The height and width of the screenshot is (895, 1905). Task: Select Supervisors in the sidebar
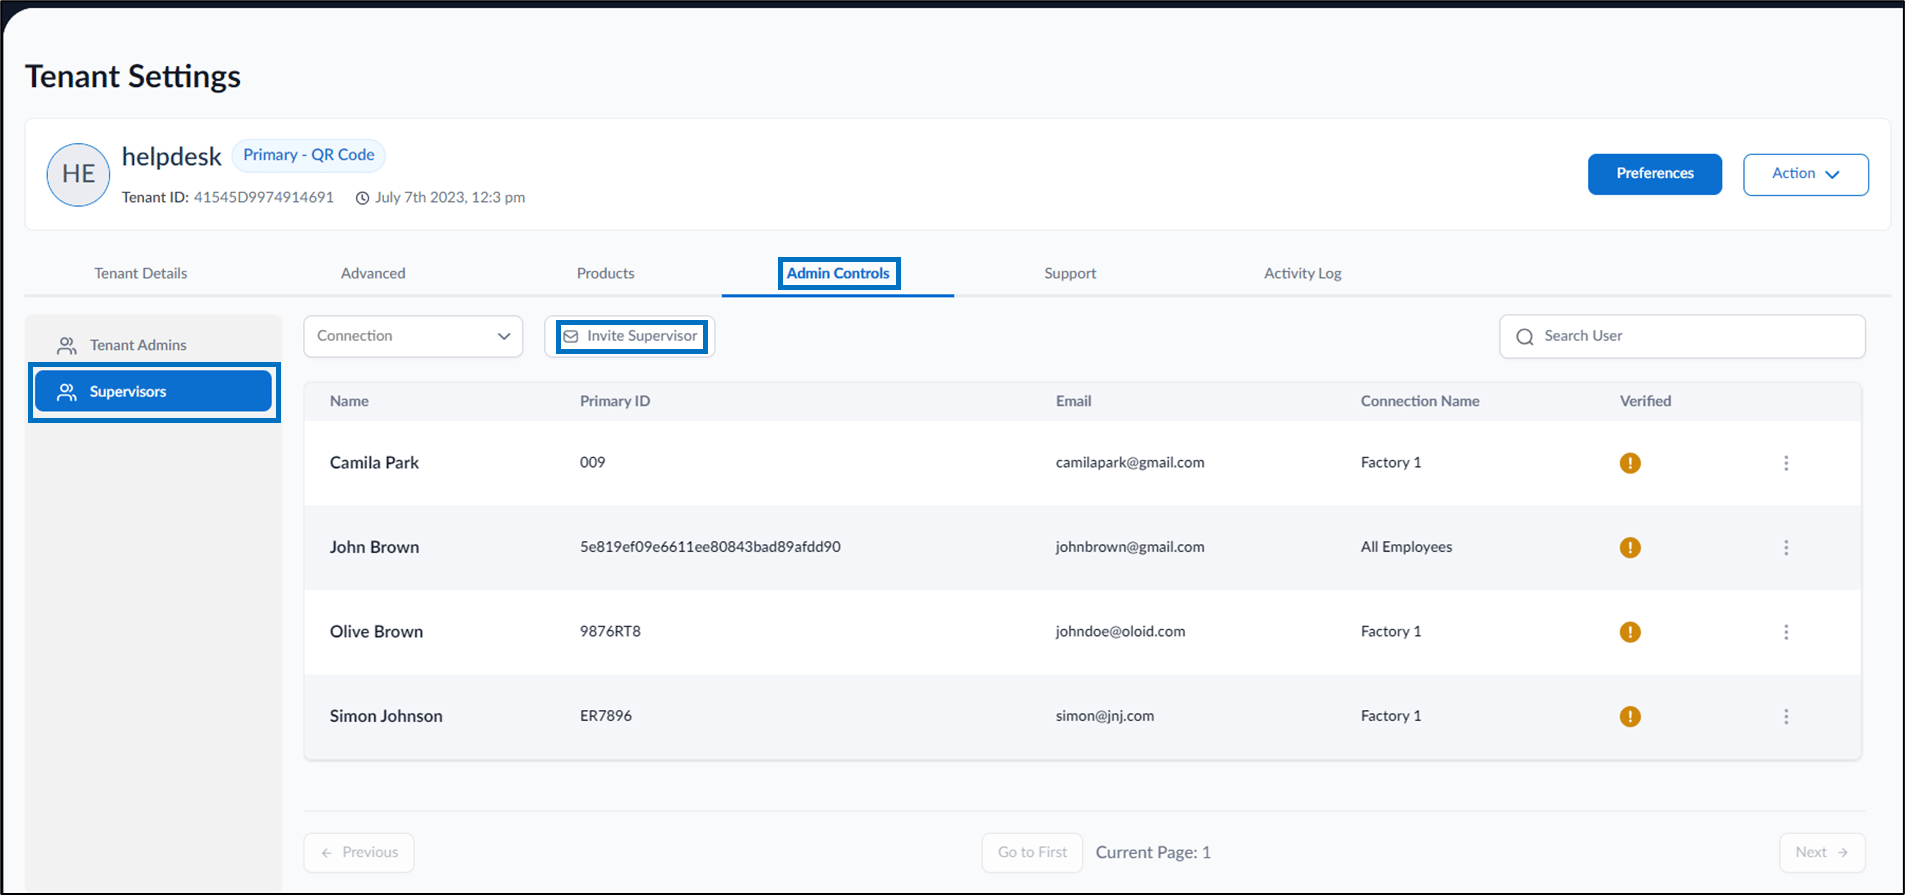(x=153, y=391)
